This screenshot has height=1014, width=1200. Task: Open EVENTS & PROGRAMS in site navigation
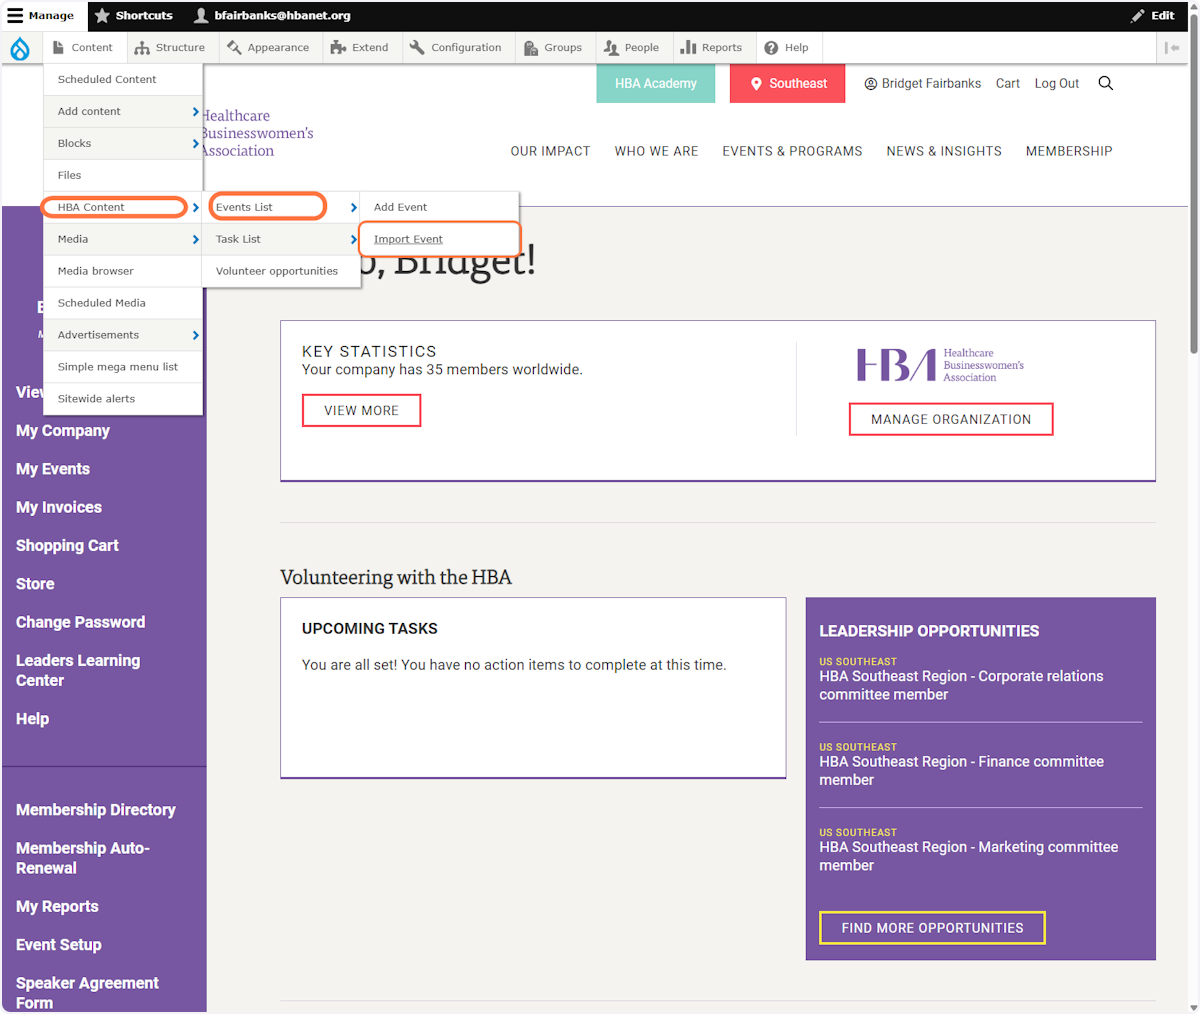click(792, 151)
